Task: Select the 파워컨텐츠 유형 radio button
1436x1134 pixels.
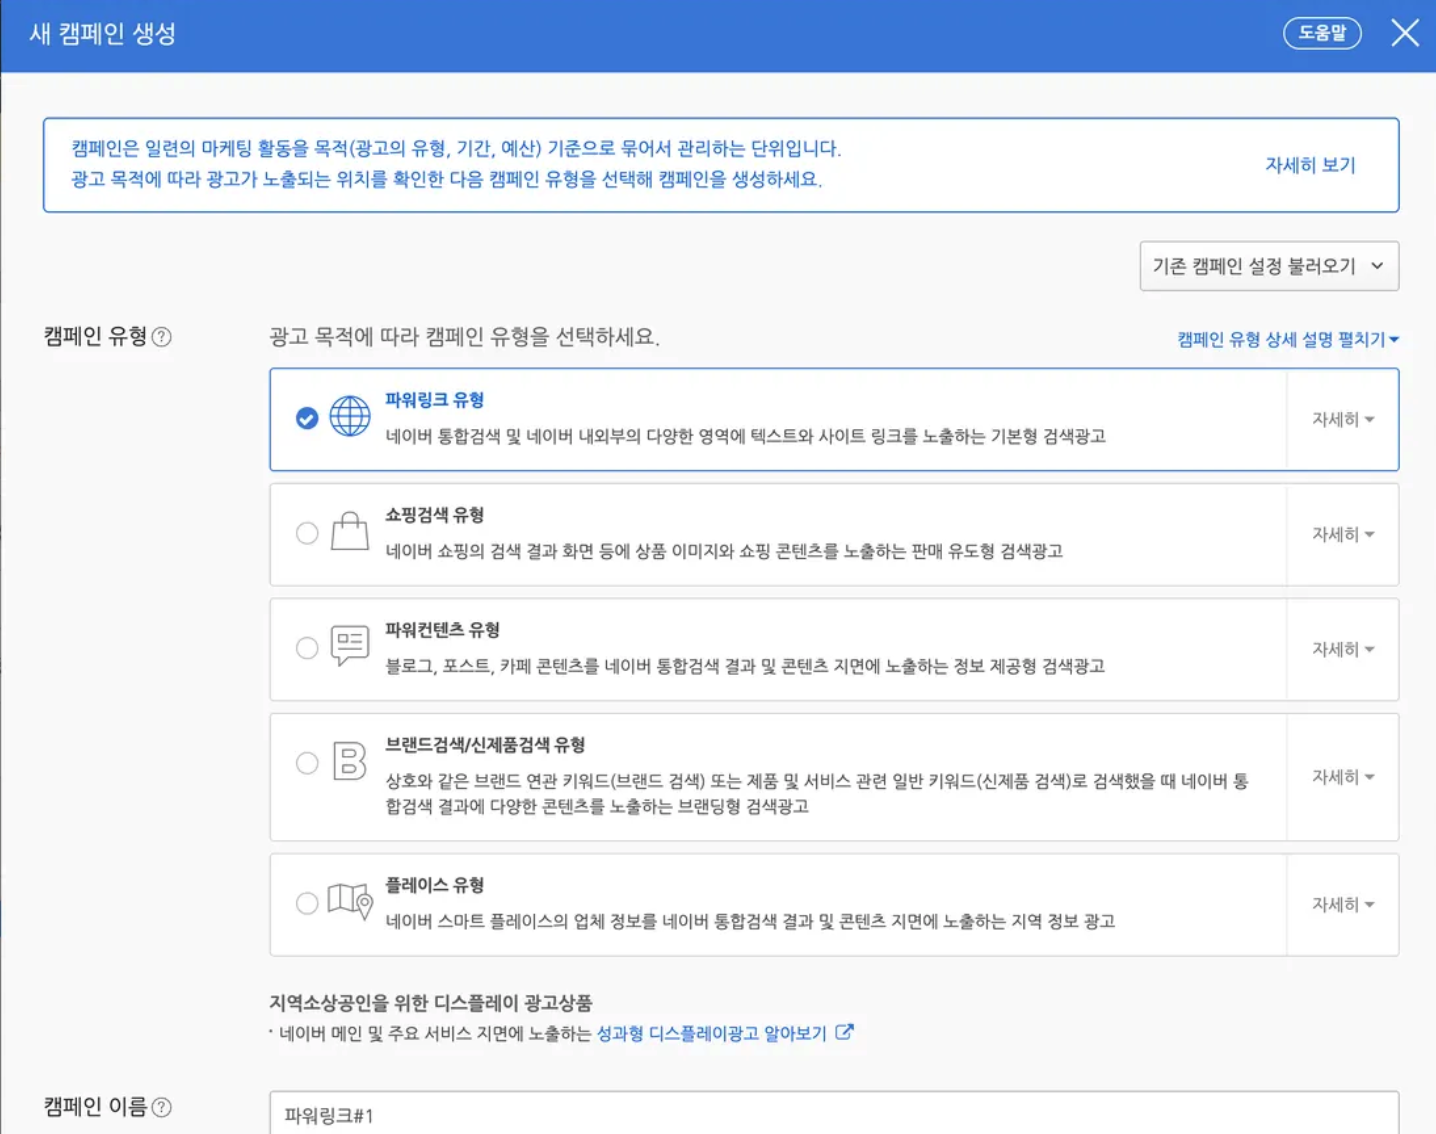Action: click(x=307, y=648)
